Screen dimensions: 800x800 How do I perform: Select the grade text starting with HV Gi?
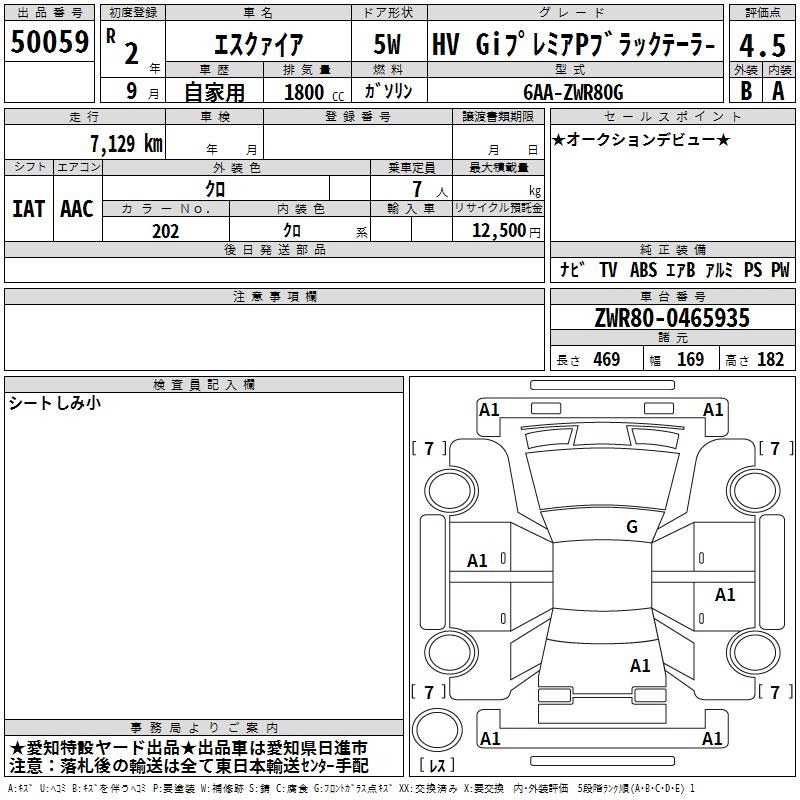(x=573, y=44)
